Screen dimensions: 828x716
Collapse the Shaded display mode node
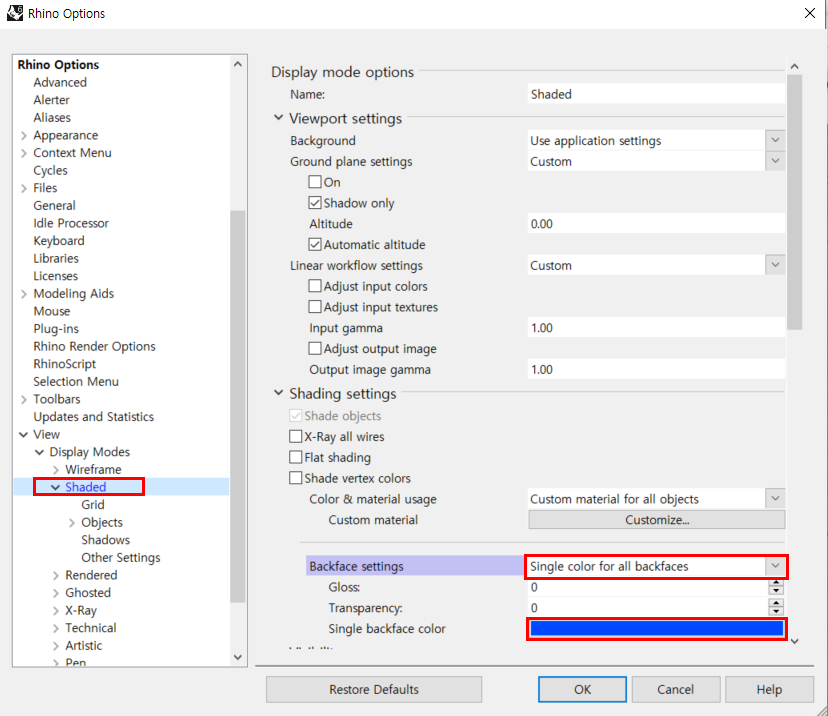(55, 487)
